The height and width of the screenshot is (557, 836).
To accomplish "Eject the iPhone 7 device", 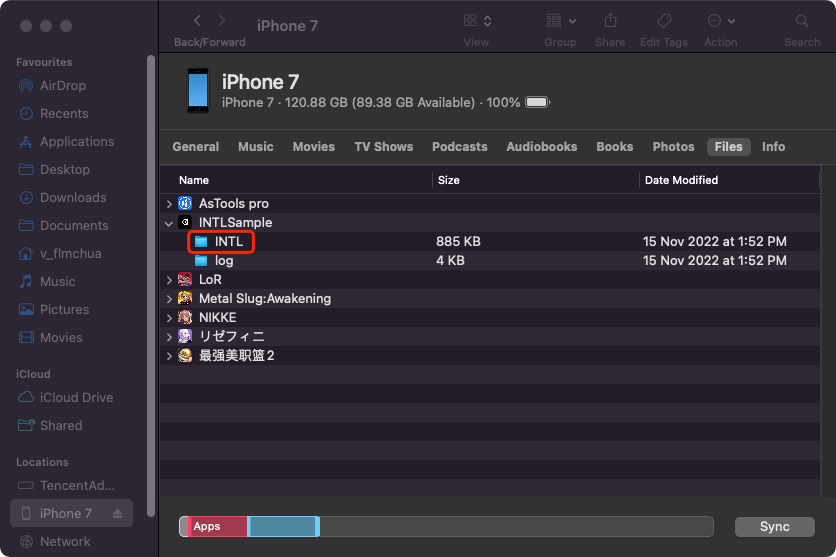I will pos(118,514).
